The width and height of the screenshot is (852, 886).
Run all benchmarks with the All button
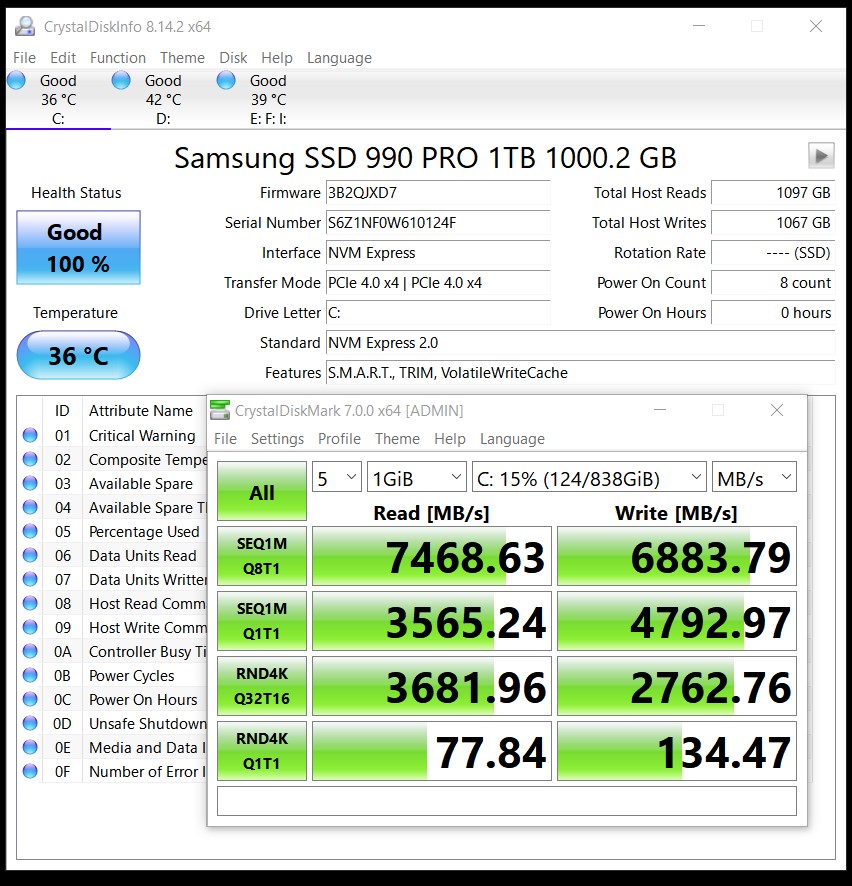262,491
